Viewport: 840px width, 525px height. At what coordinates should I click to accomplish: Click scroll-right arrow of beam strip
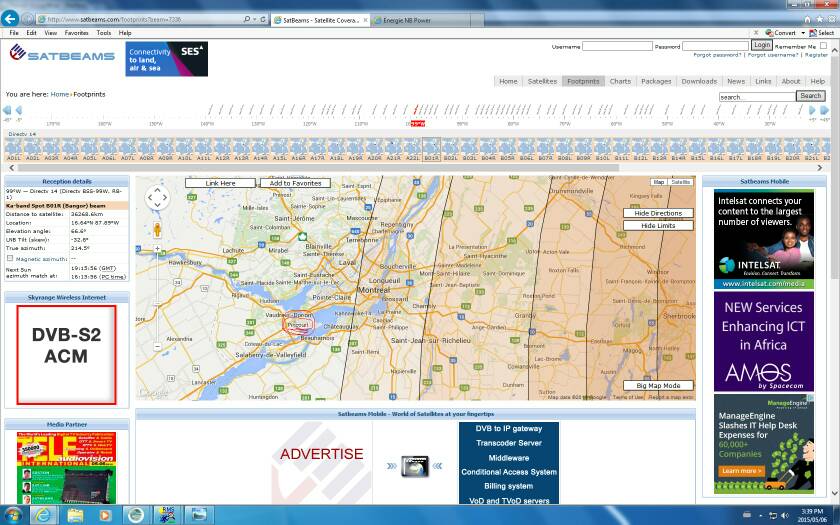pyautogui.click(x=819, y=168)
